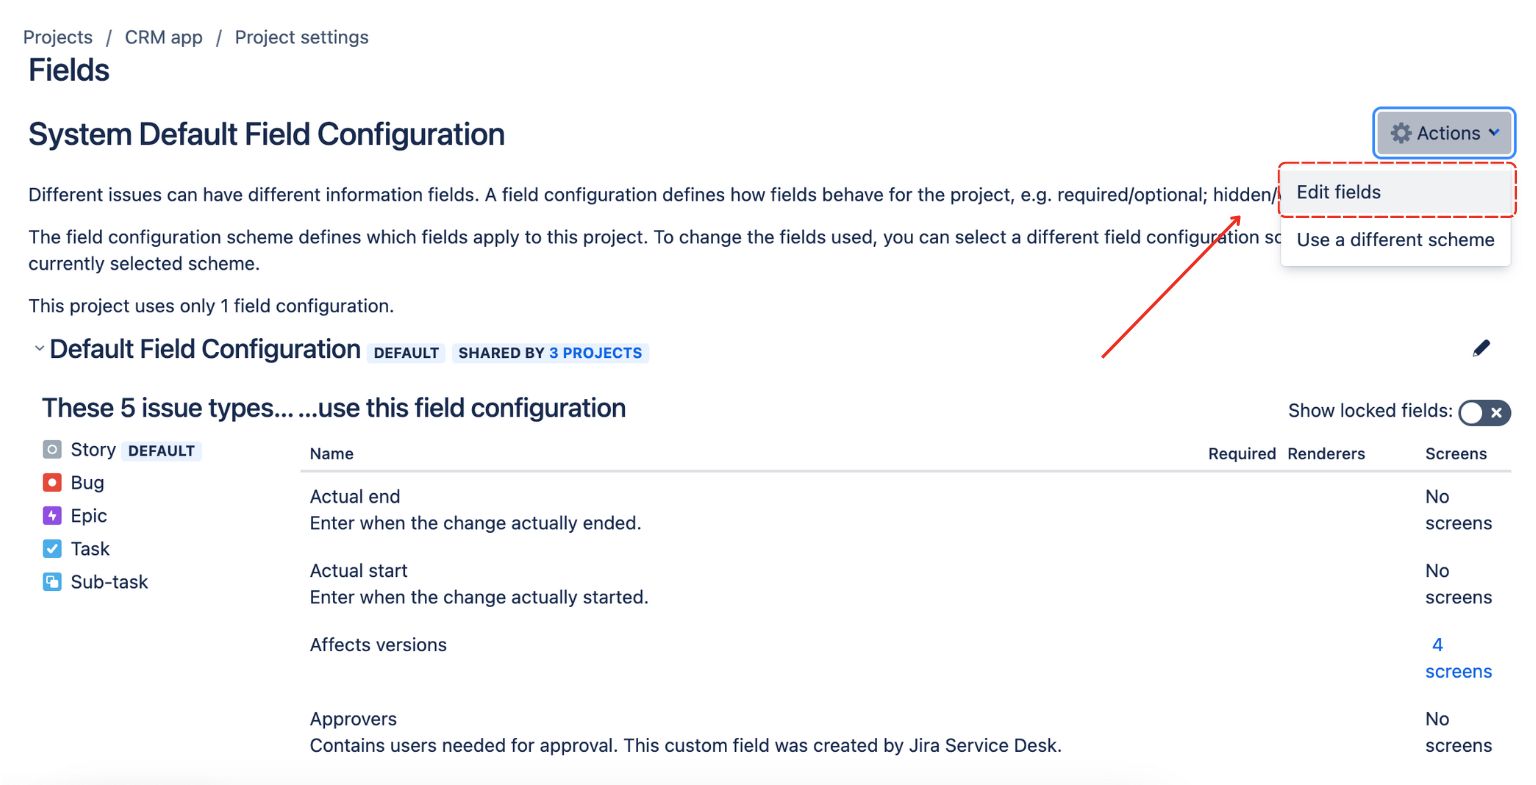The image size is (1536, 785).
Task: Click the Bug issue type icon
Action: [x=52, y=482]
